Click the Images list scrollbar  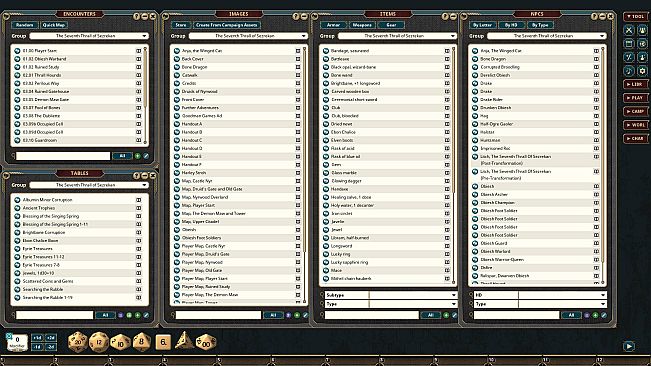[x=304, y=174]
